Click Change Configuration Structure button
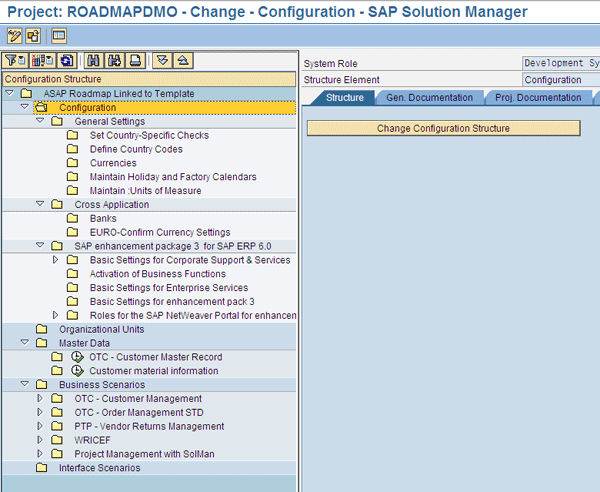Viewport: 600px width, 492px height. click(x=443, y=128)
